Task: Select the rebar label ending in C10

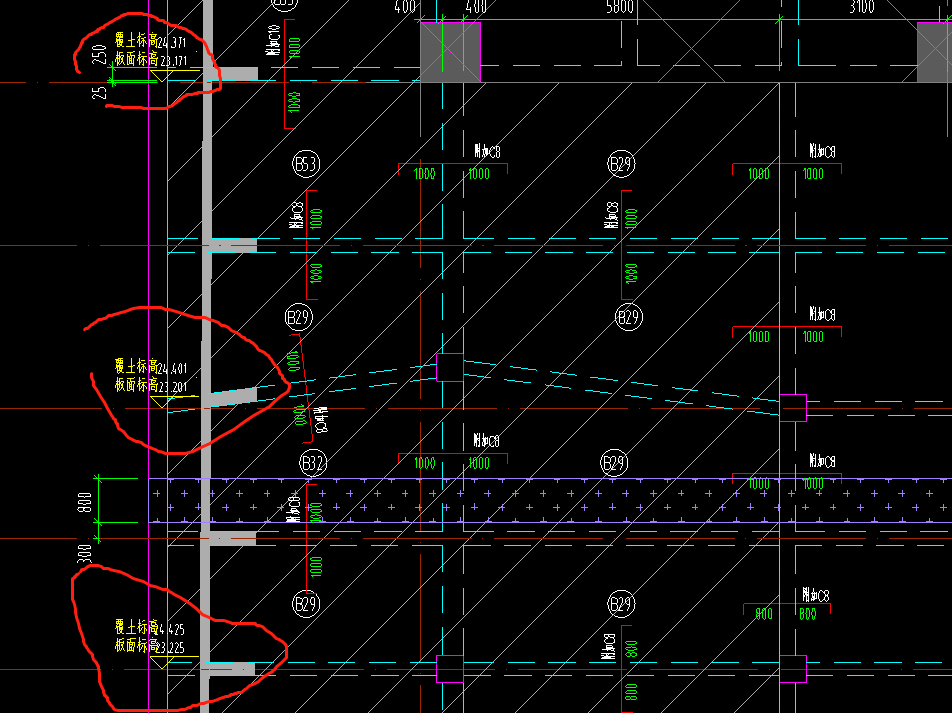Action: pos(273,39)
